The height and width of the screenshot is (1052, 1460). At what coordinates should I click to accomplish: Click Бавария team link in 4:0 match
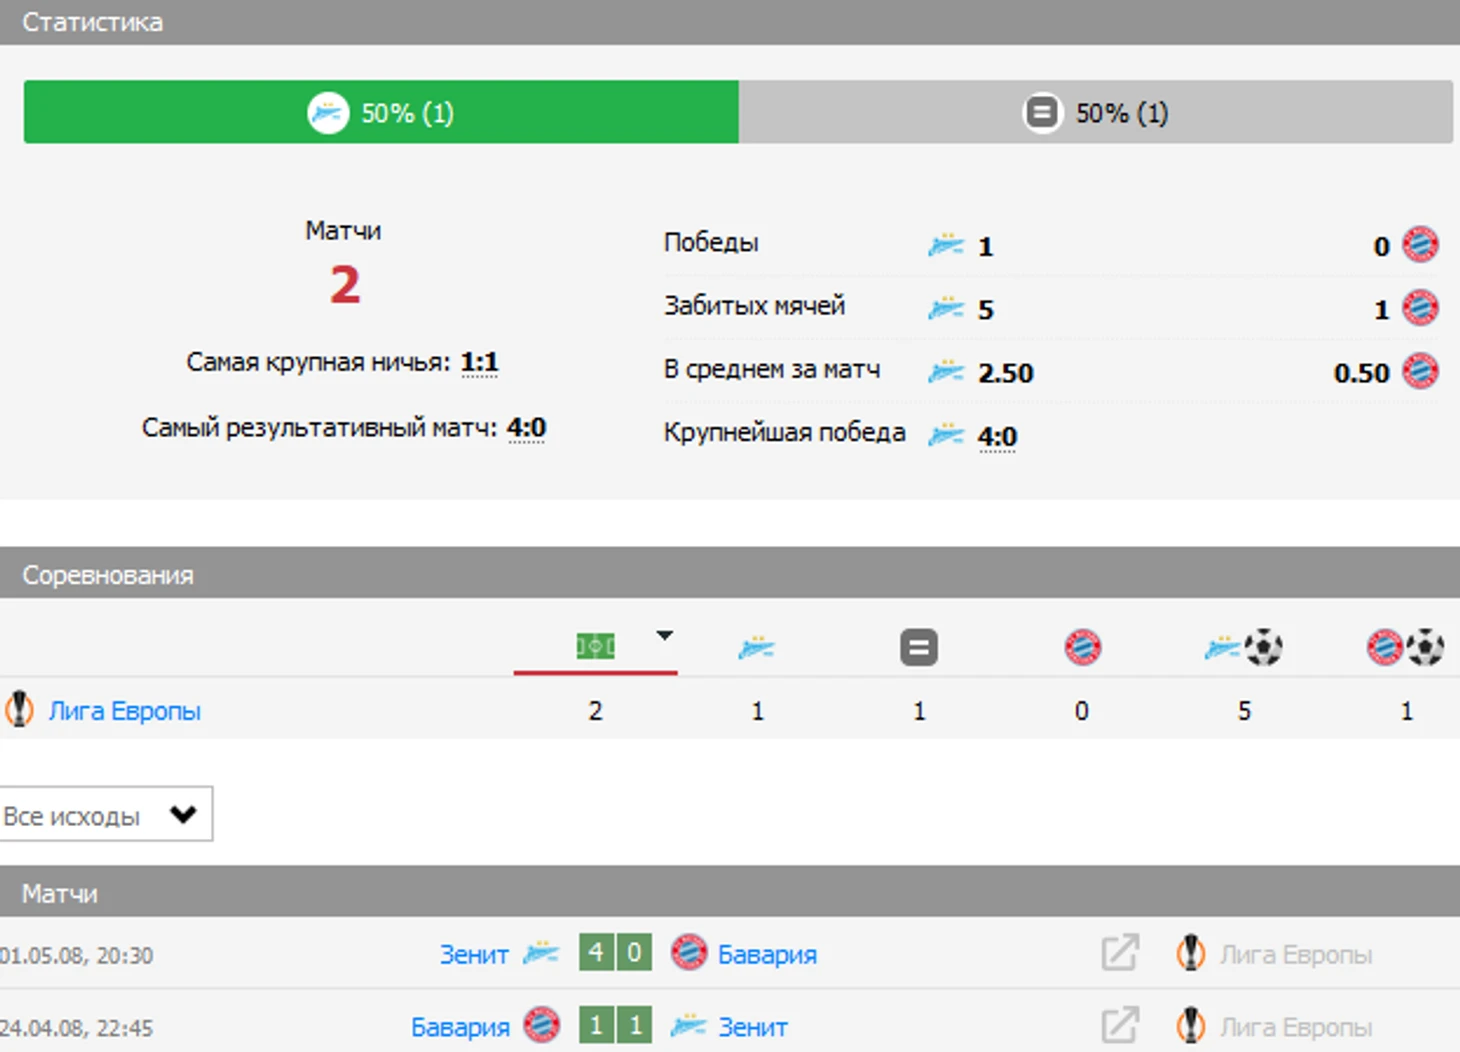tap(767, 955)
